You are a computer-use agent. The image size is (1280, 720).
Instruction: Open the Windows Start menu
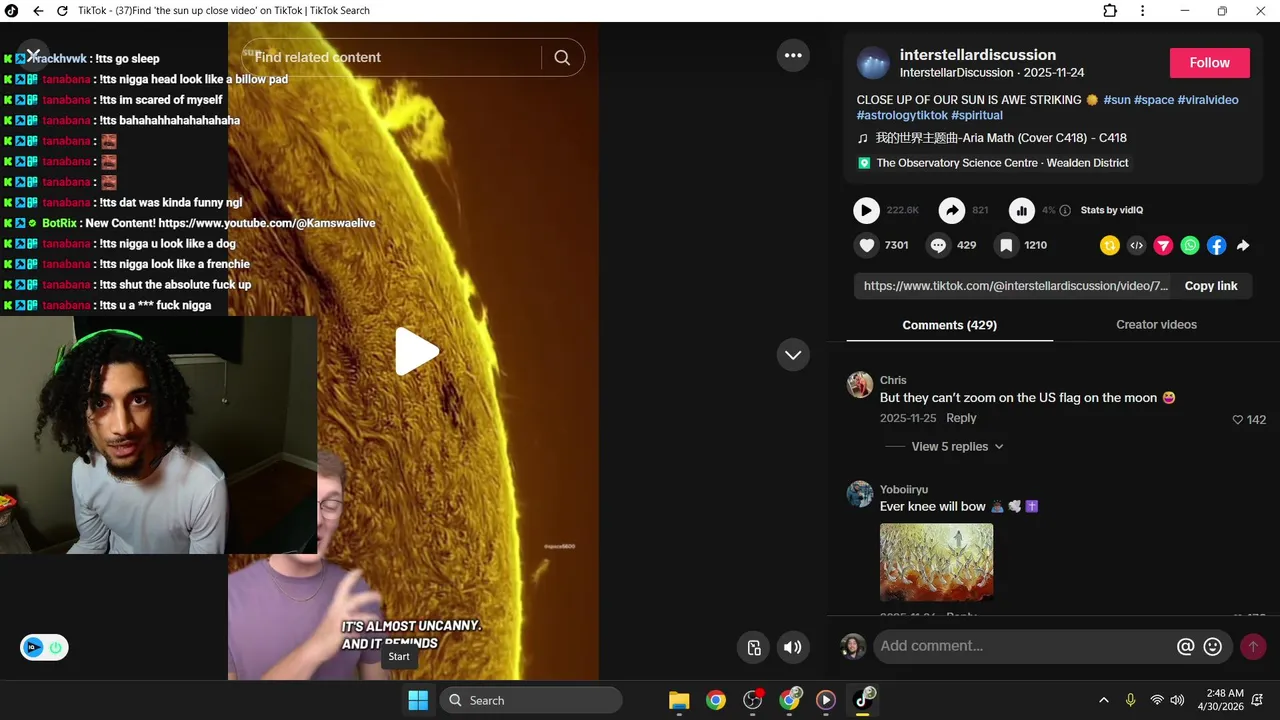pyautogui.click(x=418, y=700)
